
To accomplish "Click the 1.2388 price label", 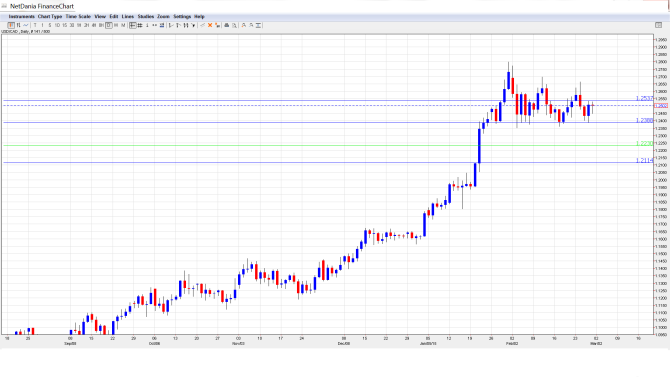I will tap(644, 121).
